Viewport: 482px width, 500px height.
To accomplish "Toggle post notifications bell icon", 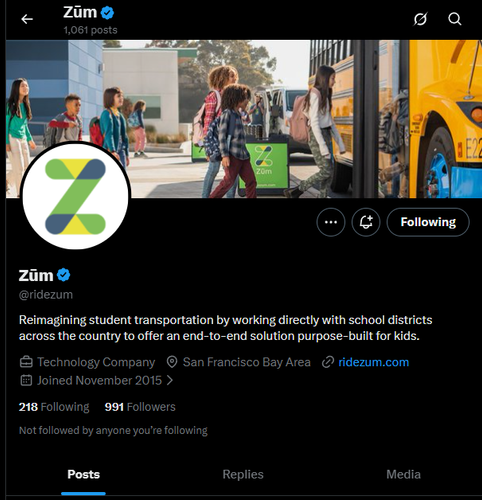I will pos(366,222).
